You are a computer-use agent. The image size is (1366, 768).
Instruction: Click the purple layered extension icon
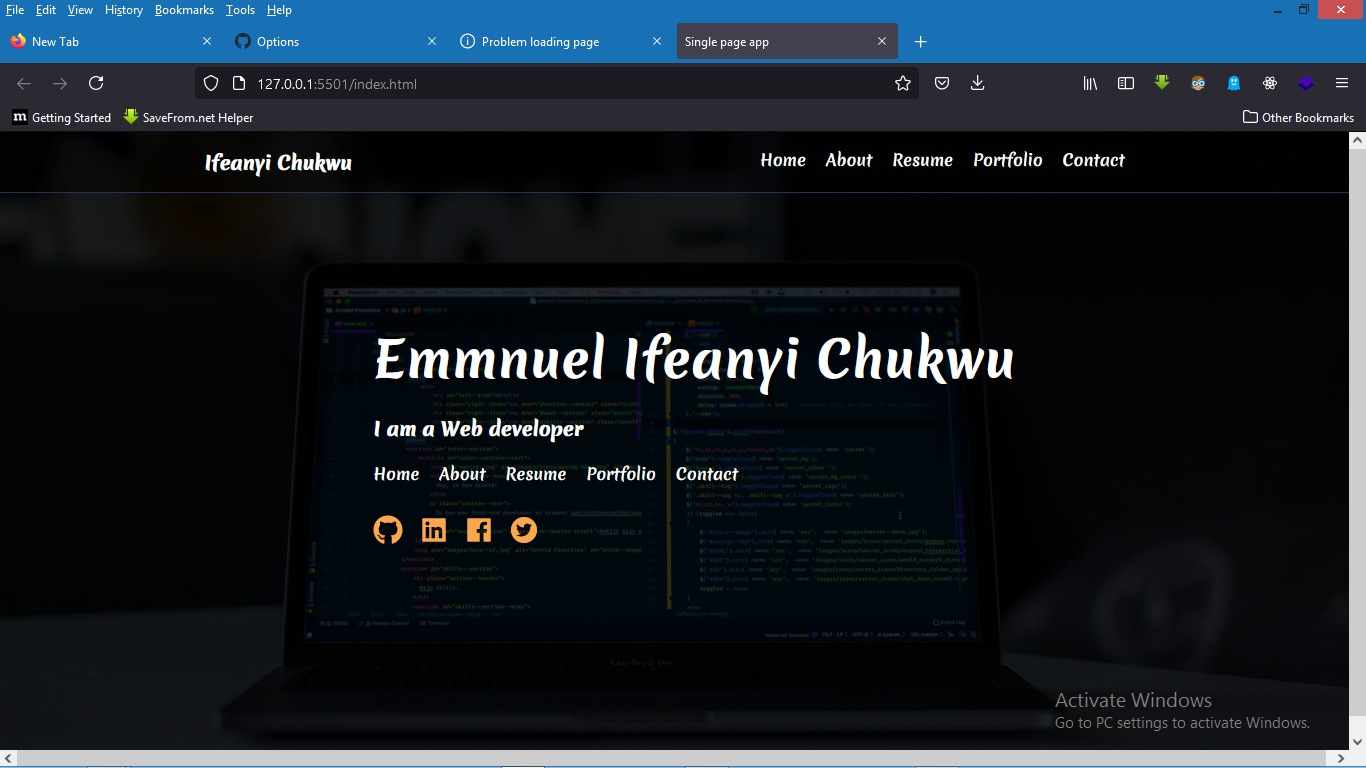(1306, 83)
